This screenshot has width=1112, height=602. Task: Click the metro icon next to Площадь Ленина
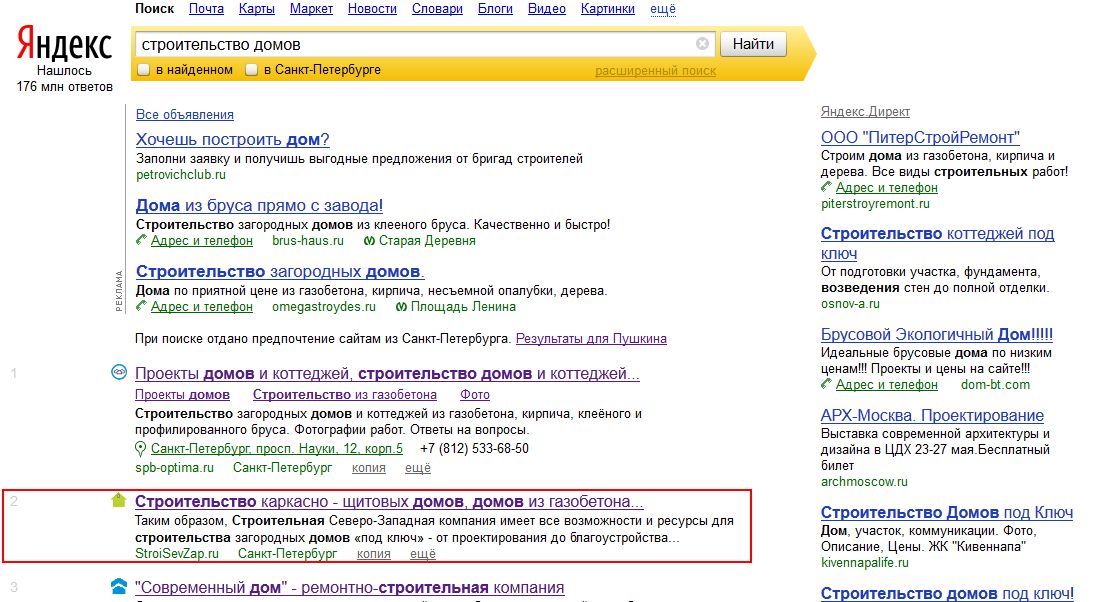401,307
